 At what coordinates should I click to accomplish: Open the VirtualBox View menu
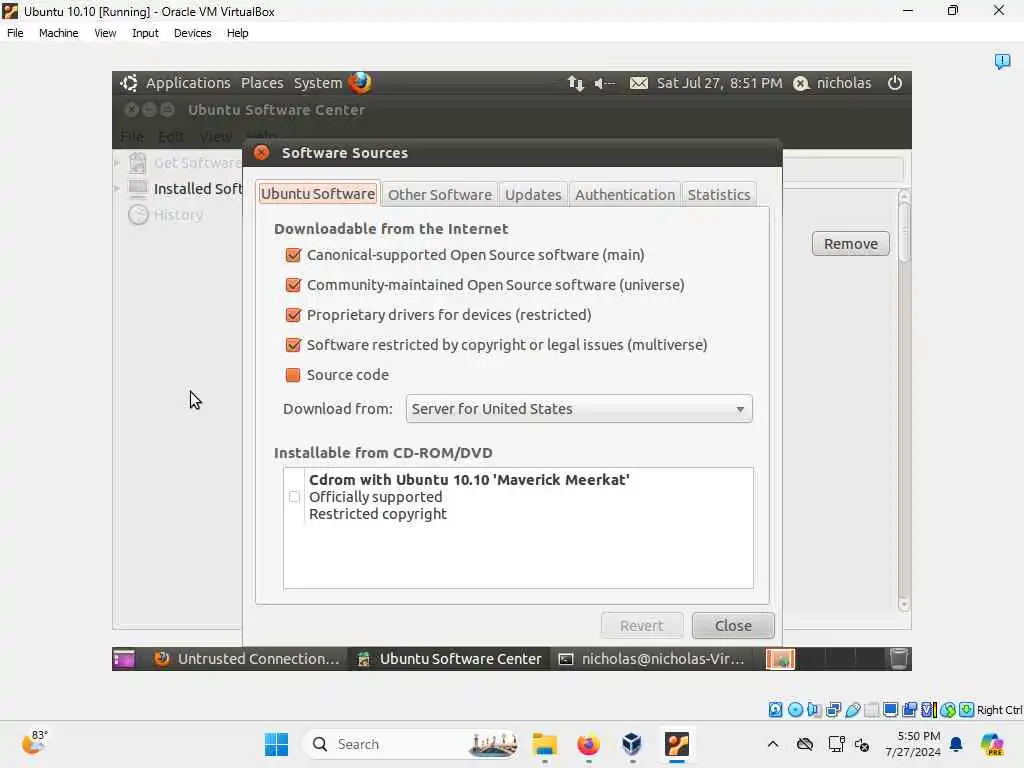[x=105, y=33]
